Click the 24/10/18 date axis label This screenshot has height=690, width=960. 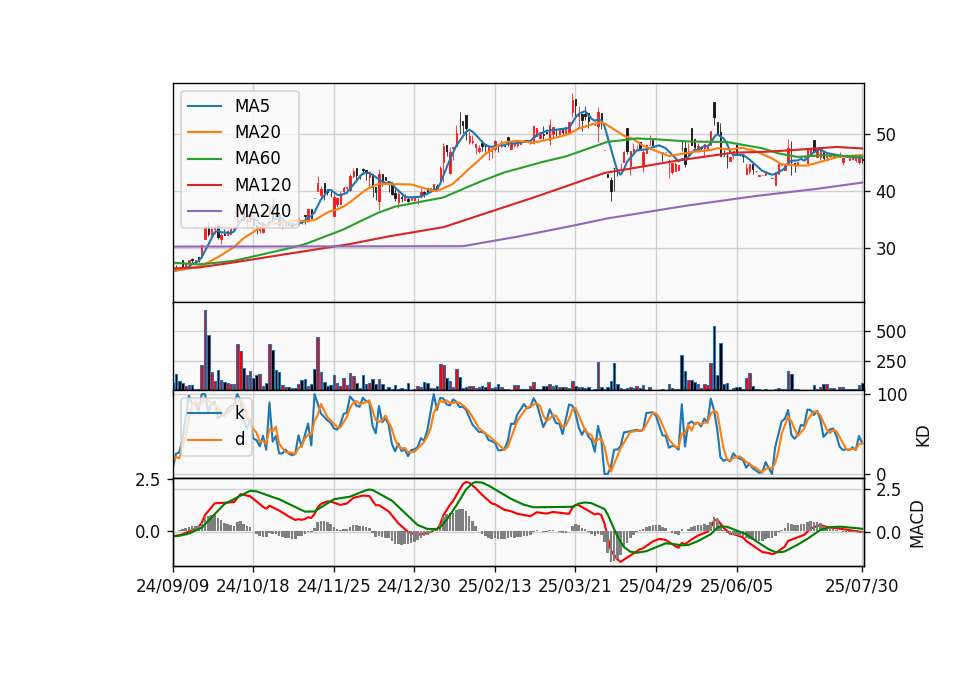click(x=253, y=586)
